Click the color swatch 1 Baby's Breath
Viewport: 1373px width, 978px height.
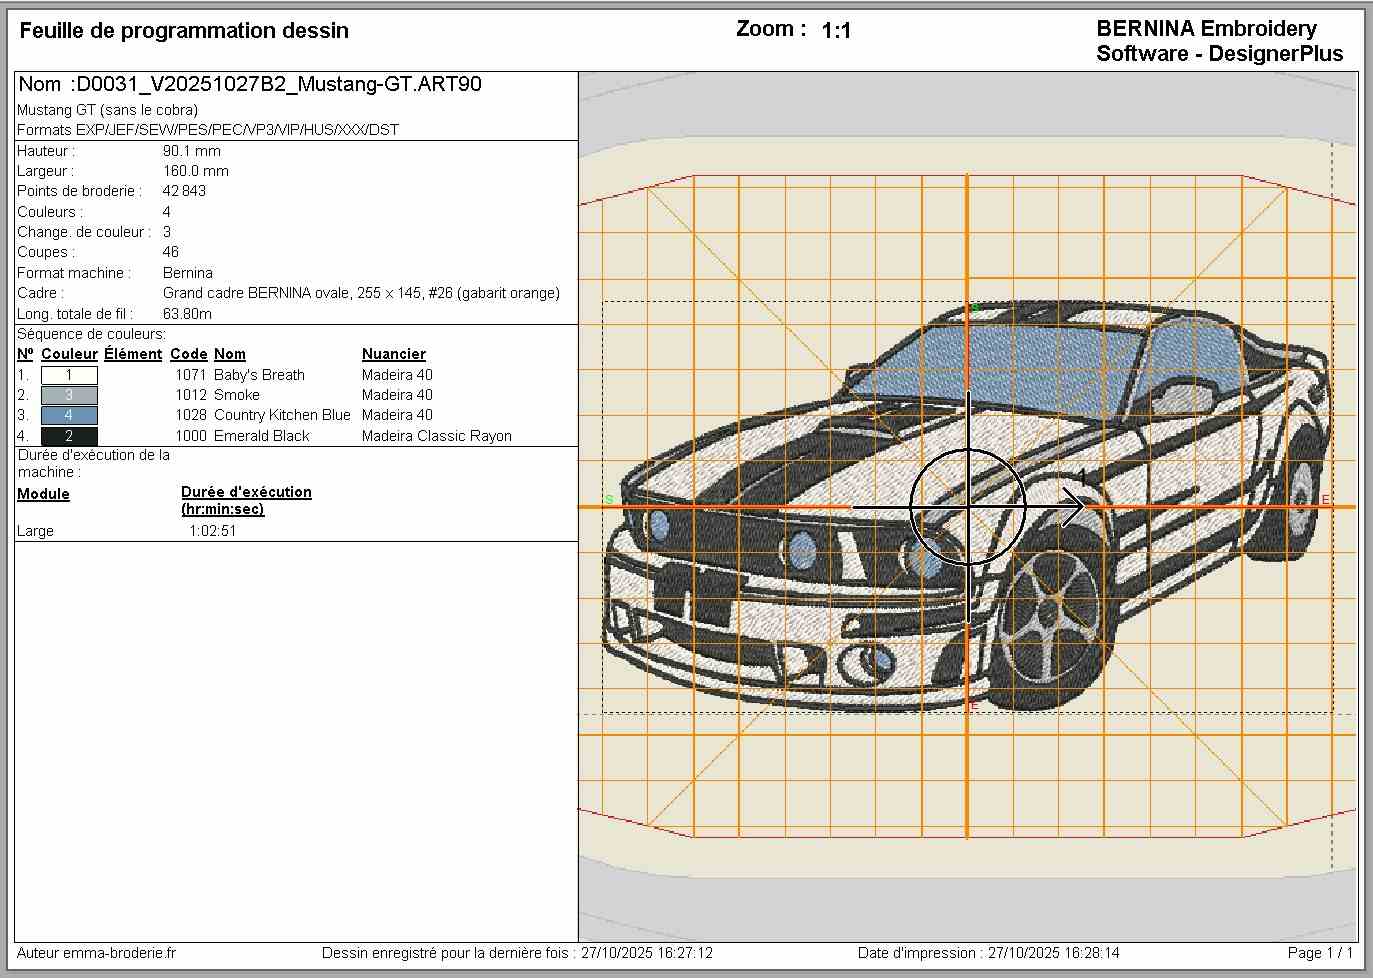[x=69, y=375]
